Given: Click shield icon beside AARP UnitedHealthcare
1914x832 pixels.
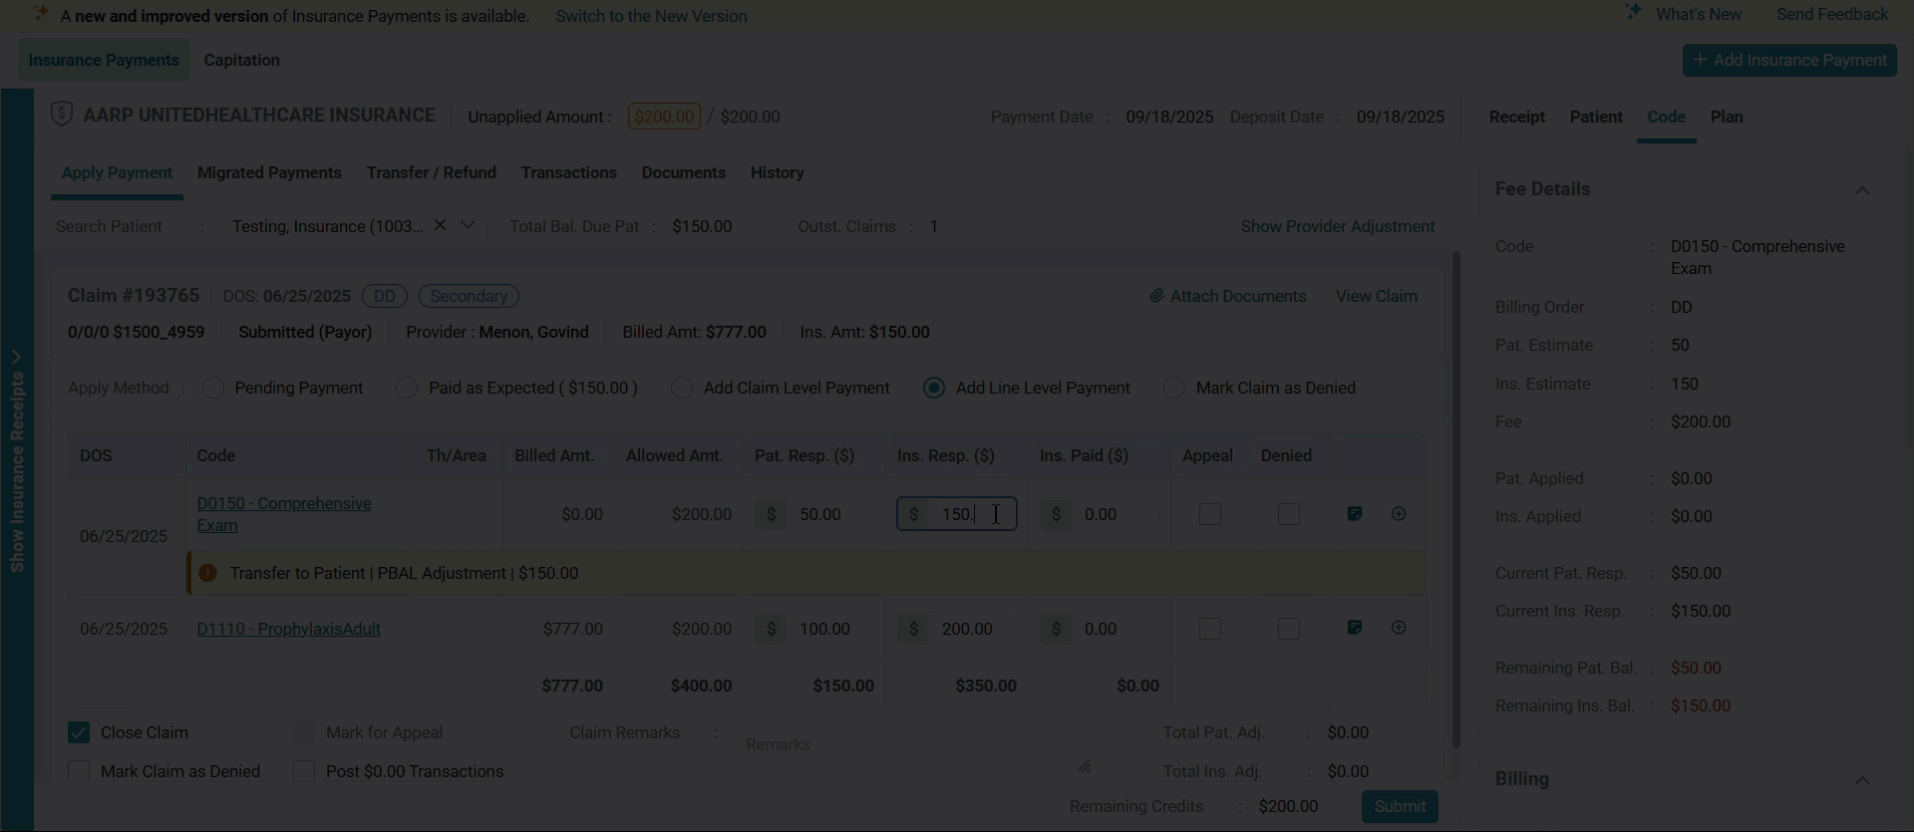Looking at the screenshot, I should click(x=62, y=115).
